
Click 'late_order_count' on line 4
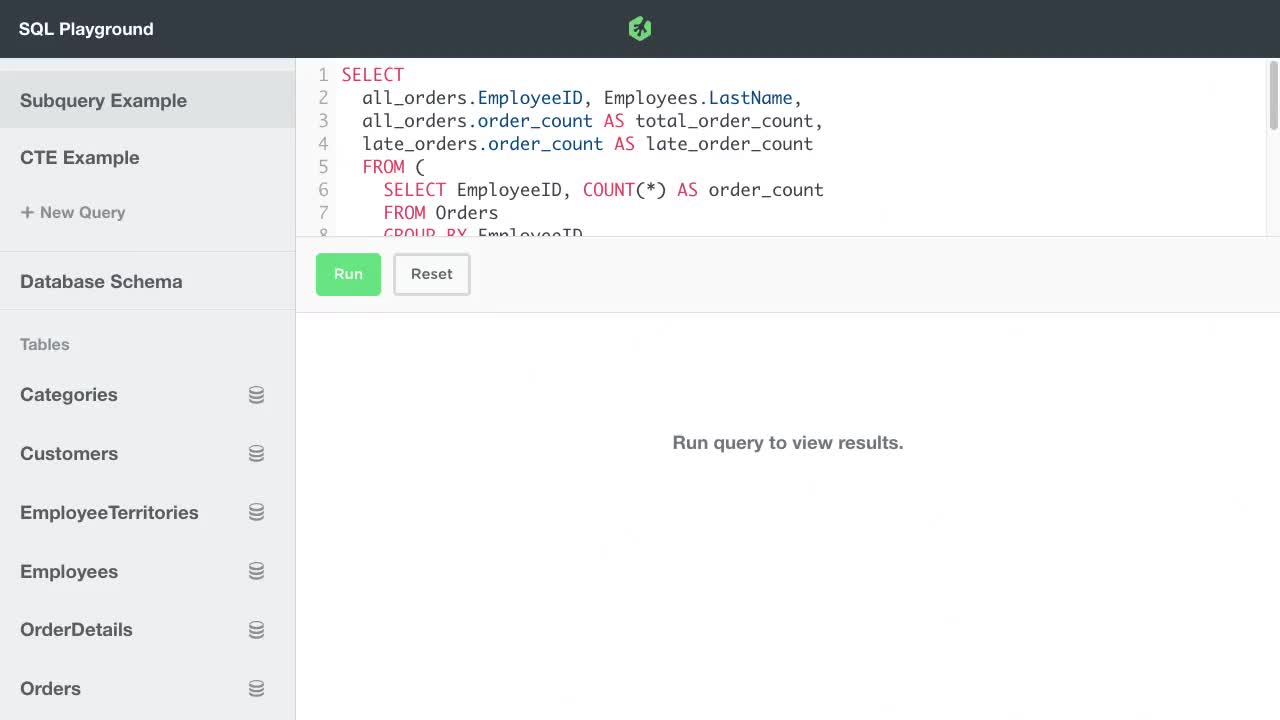point(730,144)
